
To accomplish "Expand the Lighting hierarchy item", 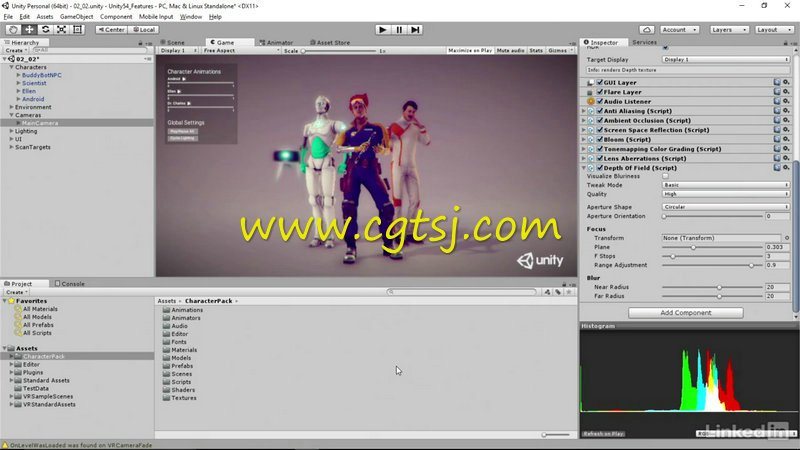I will pyautogui.click(x=11, y=131).
